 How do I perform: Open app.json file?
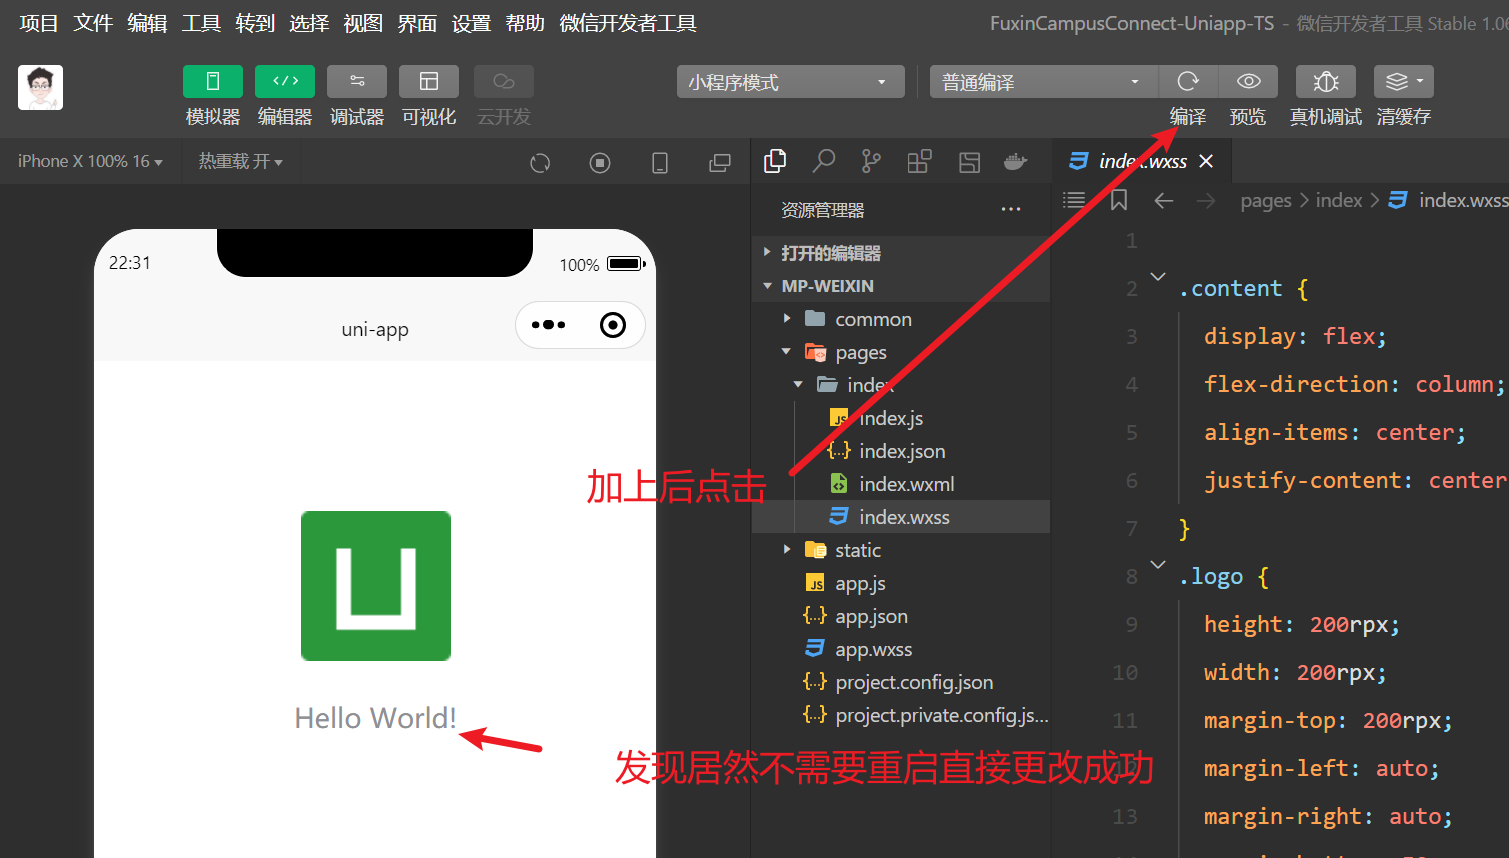coord(901,616)
